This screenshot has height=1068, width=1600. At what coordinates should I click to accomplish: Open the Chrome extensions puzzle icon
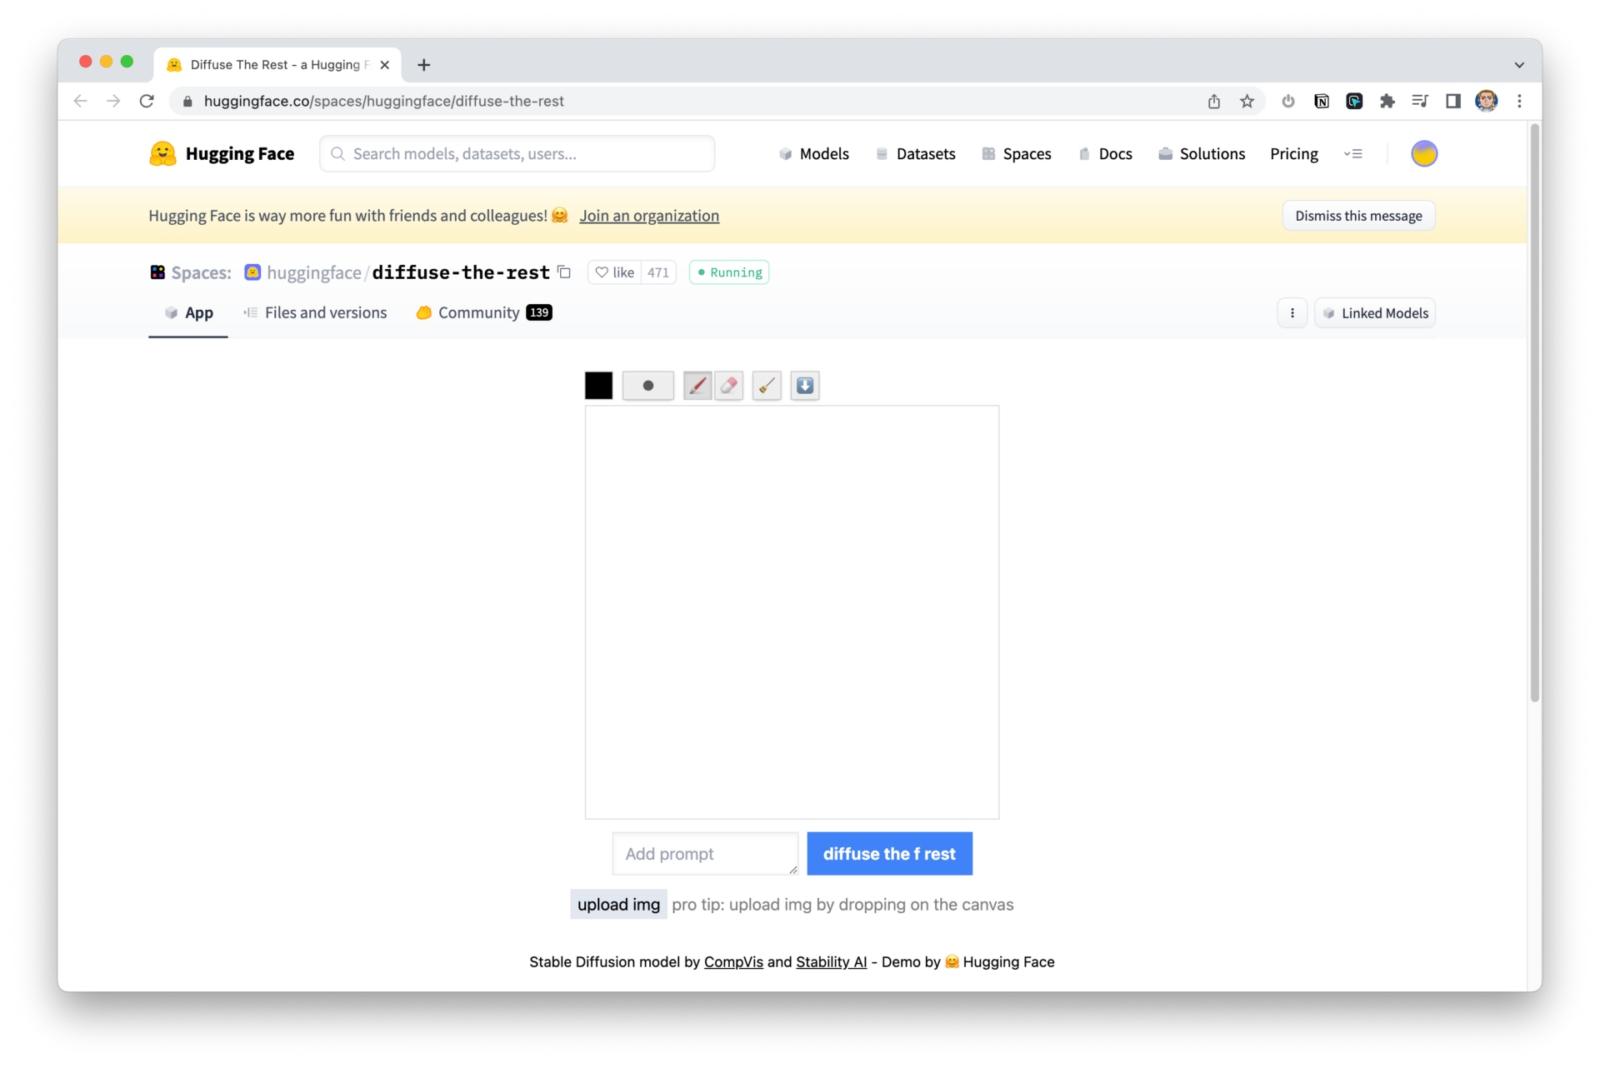click(1387, 101)
